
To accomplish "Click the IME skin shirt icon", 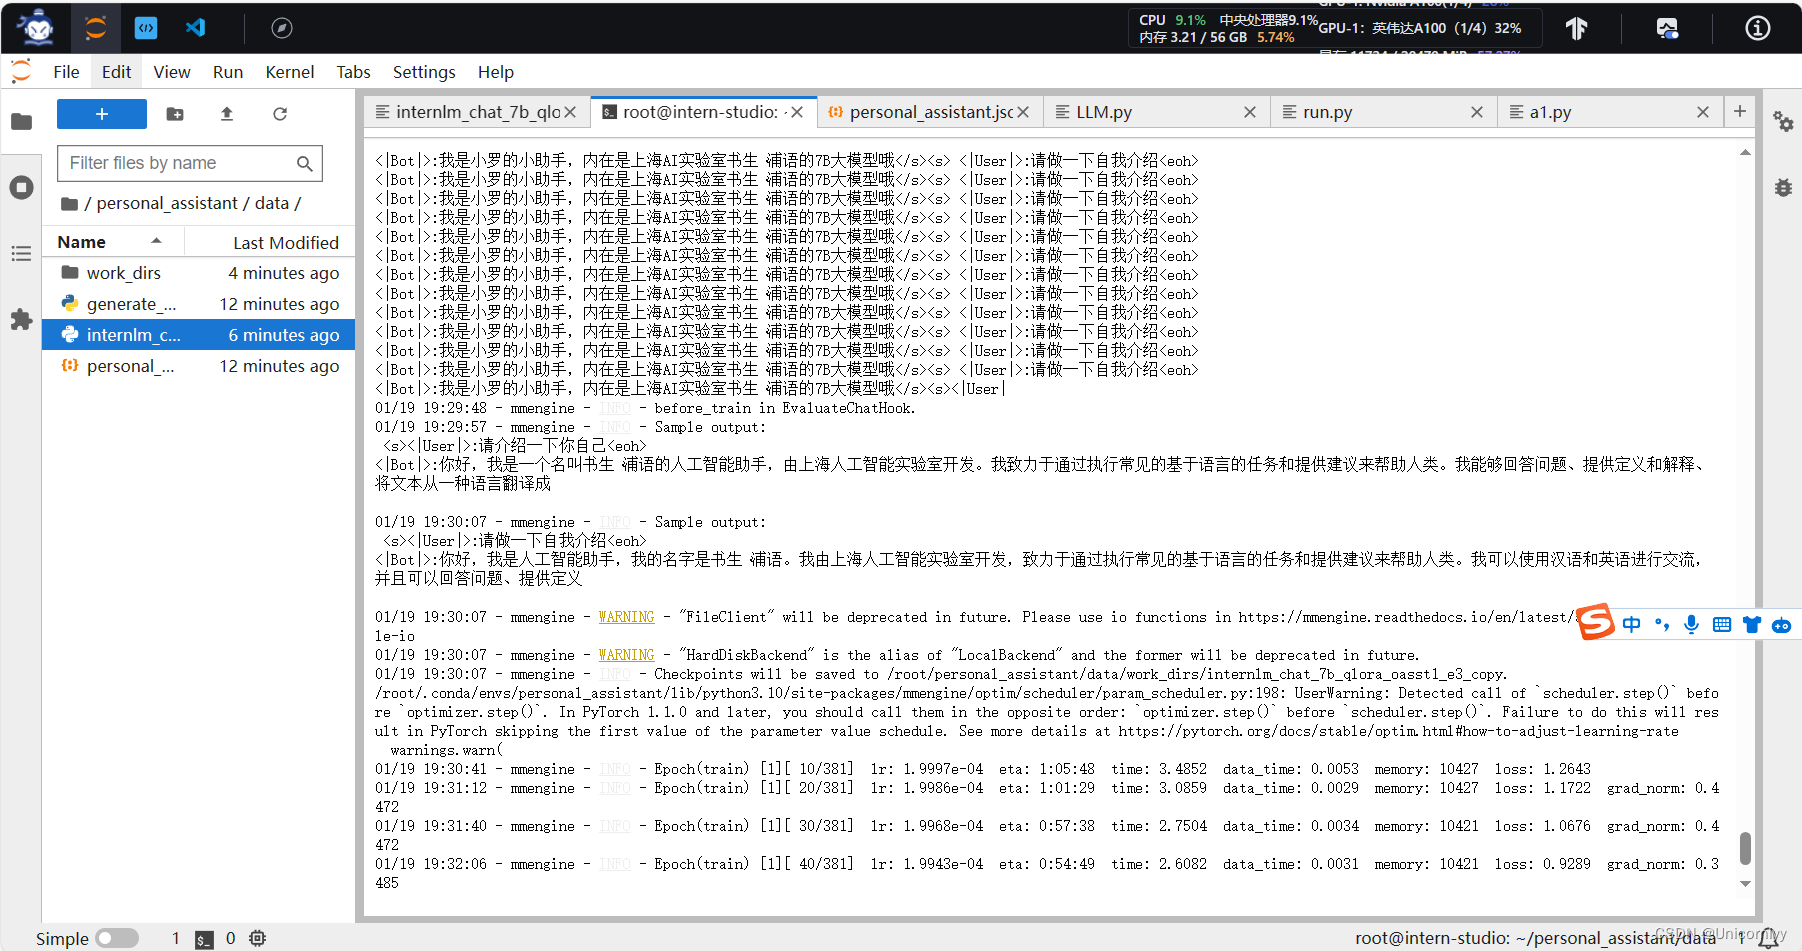I will (x=1751, y=624).
